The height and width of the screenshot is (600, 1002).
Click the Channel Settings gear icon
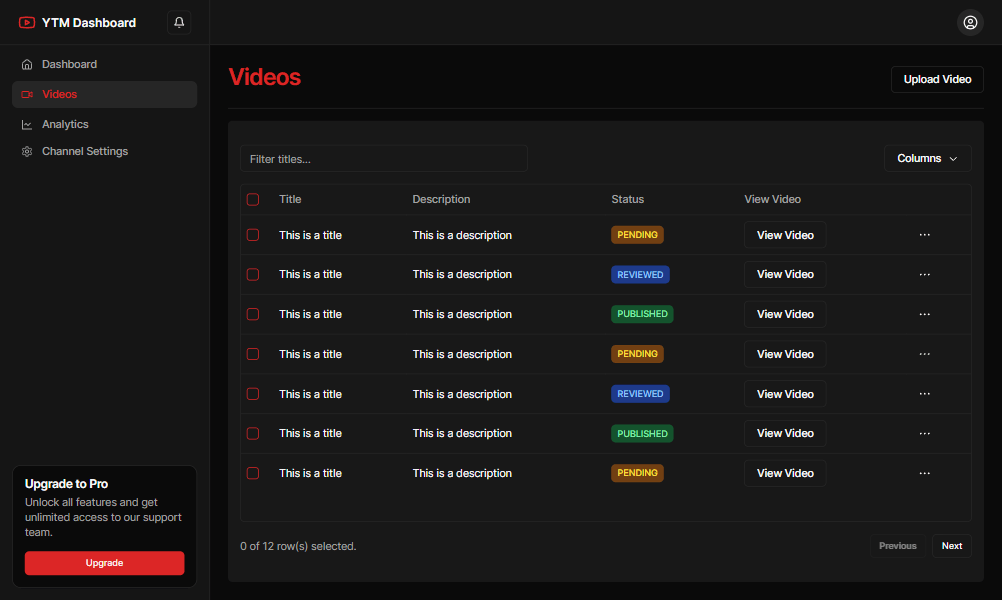pyautogui.click(x=27, y=151)
